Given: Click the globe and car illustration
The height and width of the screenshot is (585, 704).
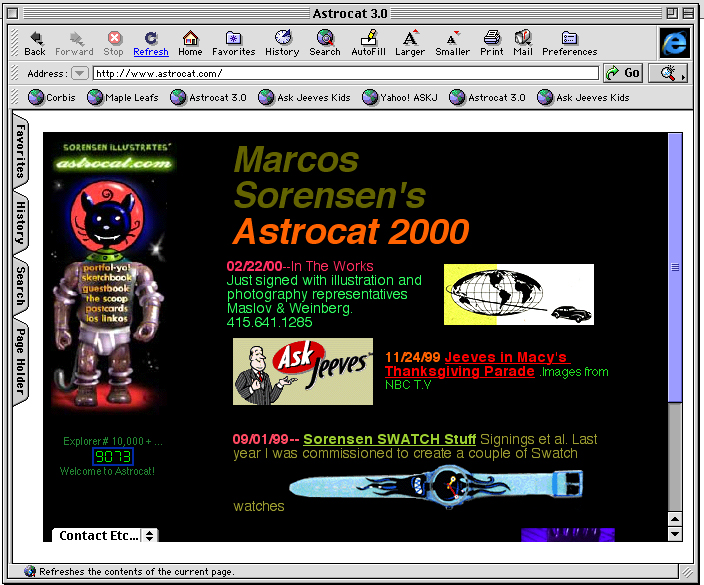Looking at the screenshot, I should click(519, 295).
